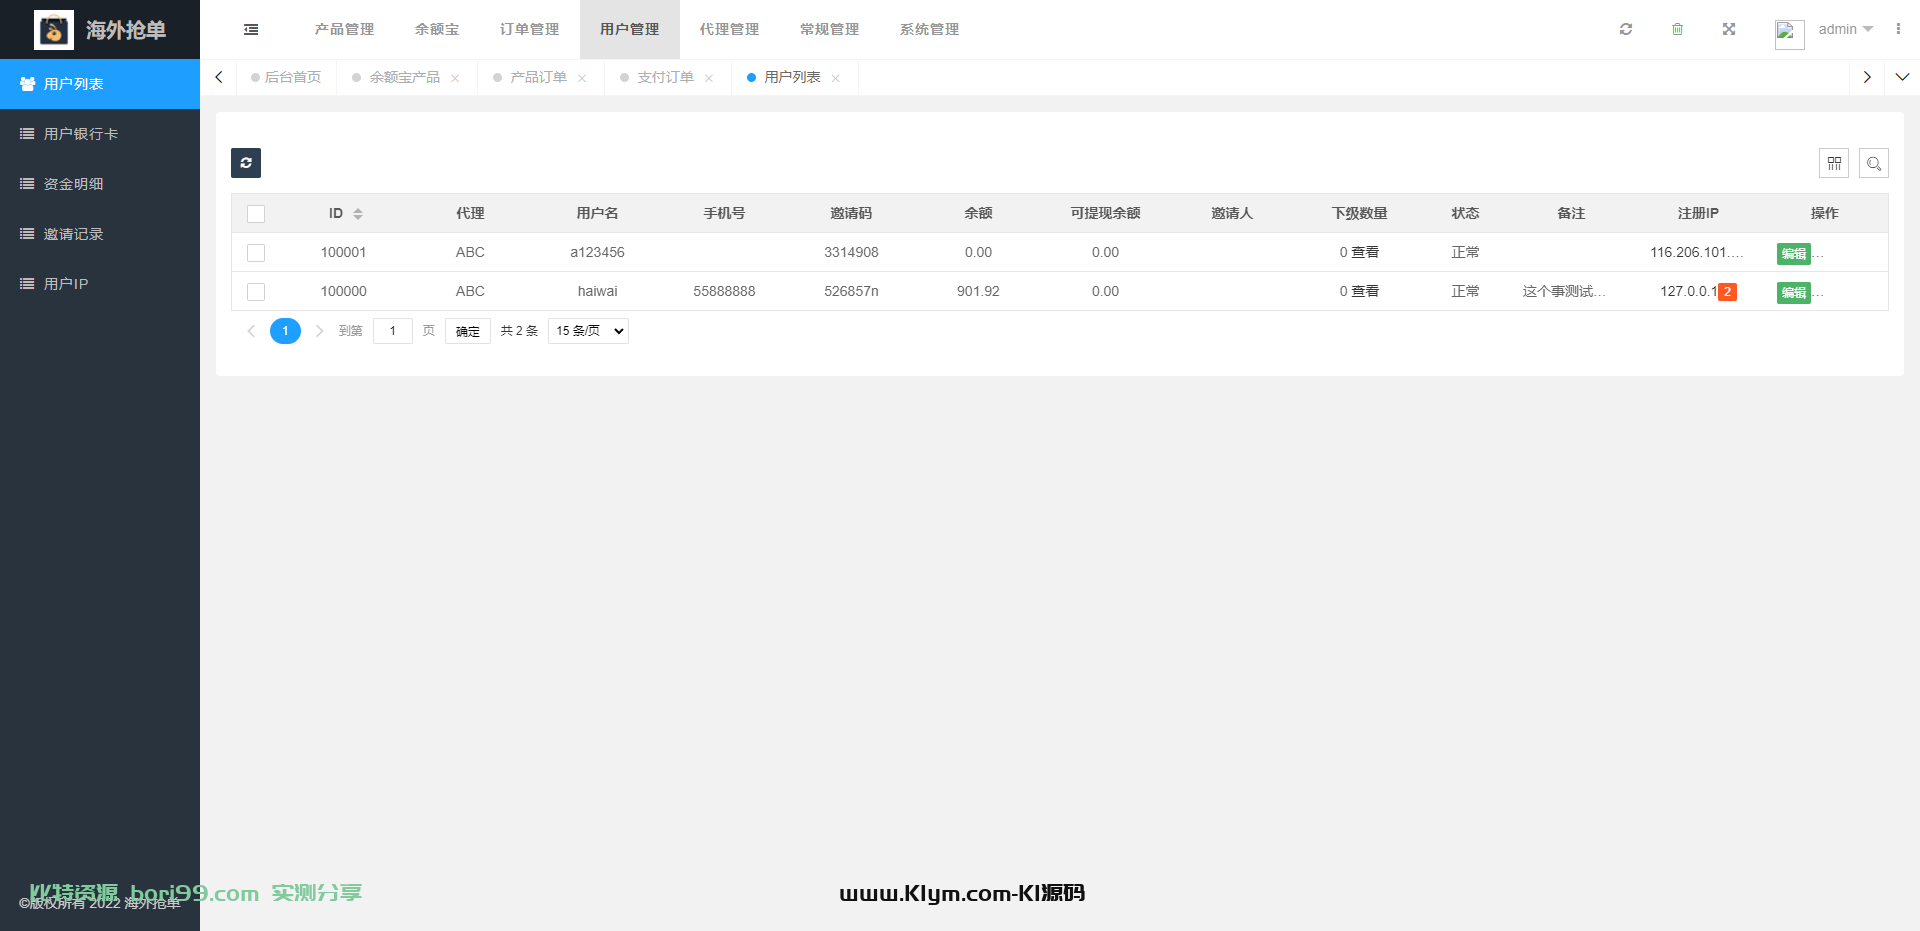Click the trash clear-cache icon in header
1920x931 pixels.
coord(1678,29)
